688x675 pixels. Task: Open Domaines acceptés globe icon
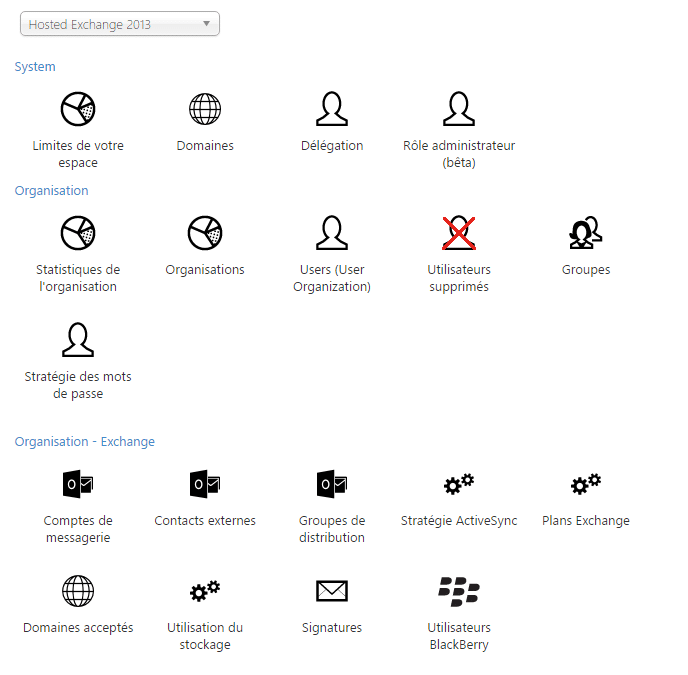click(78, 591)
